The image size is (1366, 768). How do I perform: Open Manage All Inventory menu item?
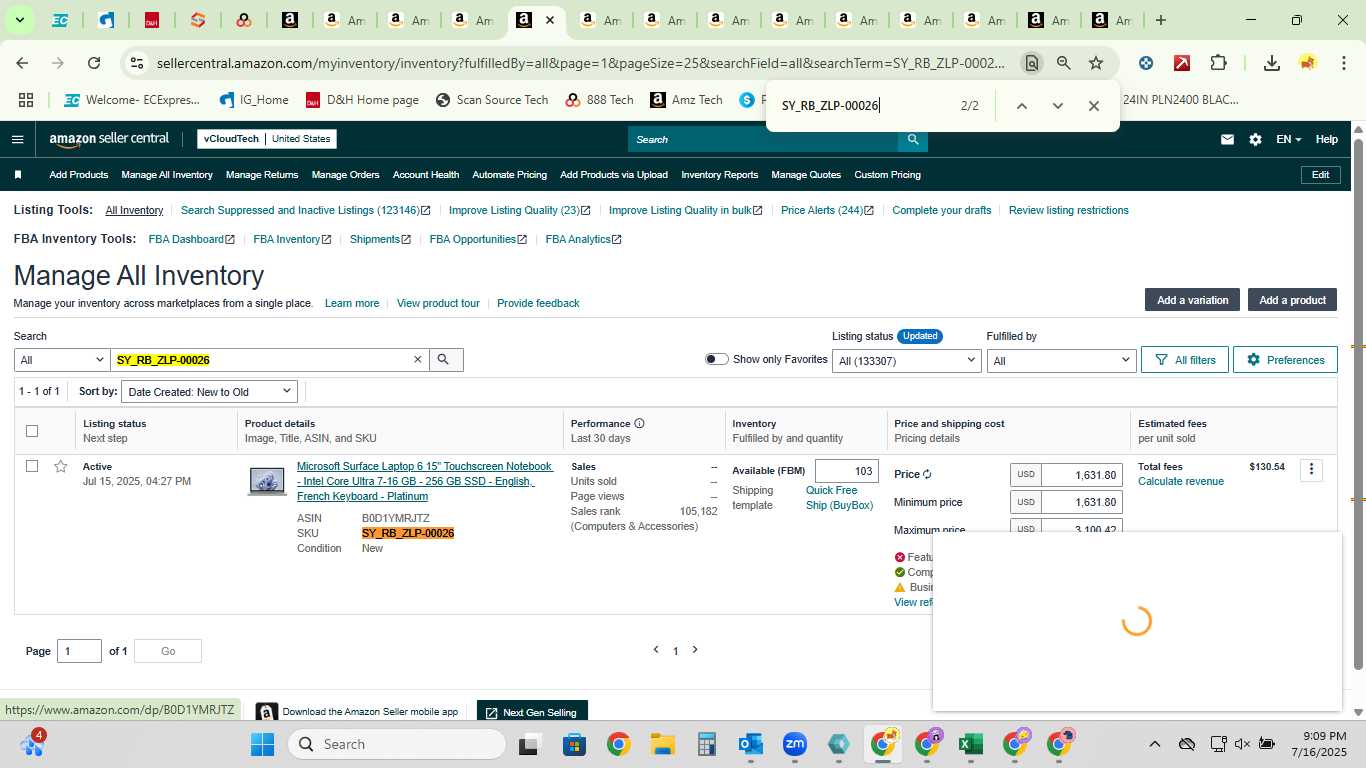(x=167, y=175)
